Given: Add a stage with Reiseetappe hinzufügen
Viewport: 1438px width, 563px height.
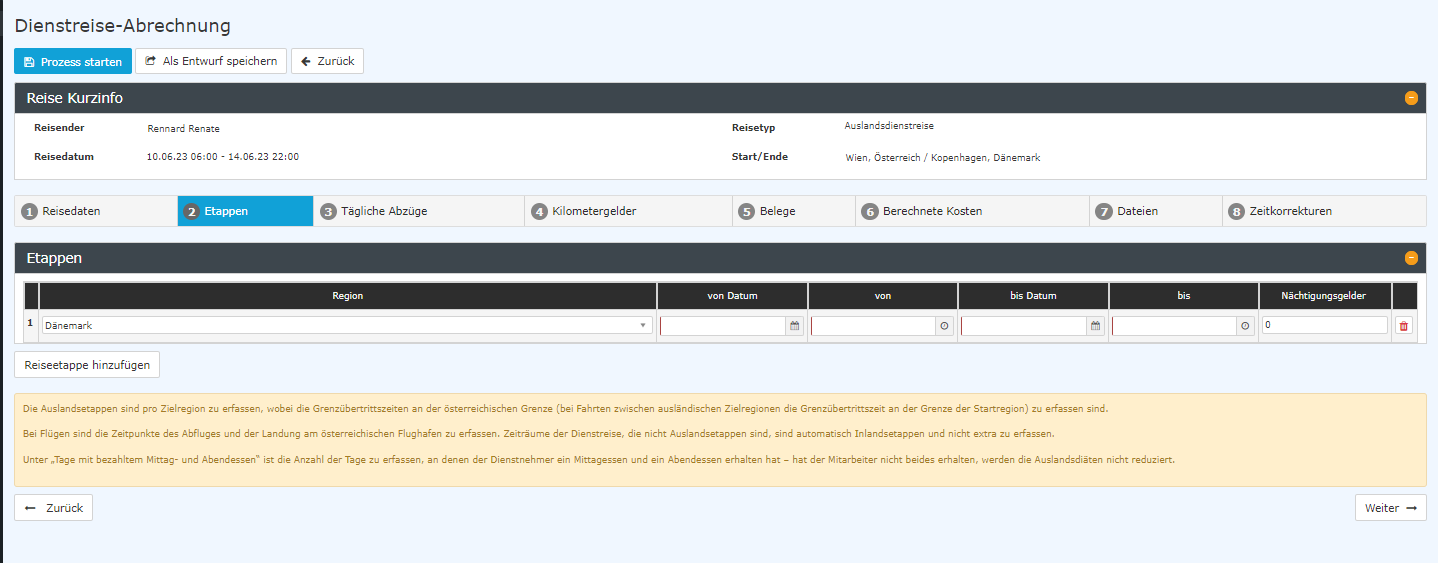Looking at the screenshot, I should pyautogui.click(x=87, y=365).
